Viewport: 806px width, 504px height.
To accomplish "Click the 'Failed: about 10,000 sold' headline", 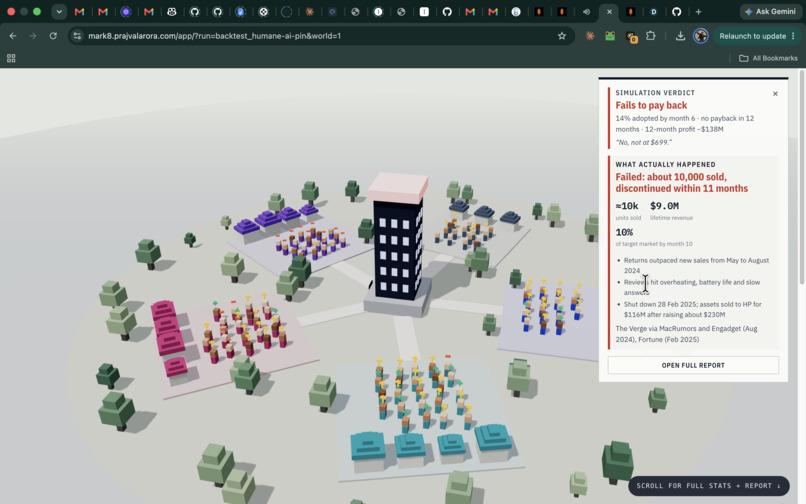I will pyautogui.click(x=682, y=183).
